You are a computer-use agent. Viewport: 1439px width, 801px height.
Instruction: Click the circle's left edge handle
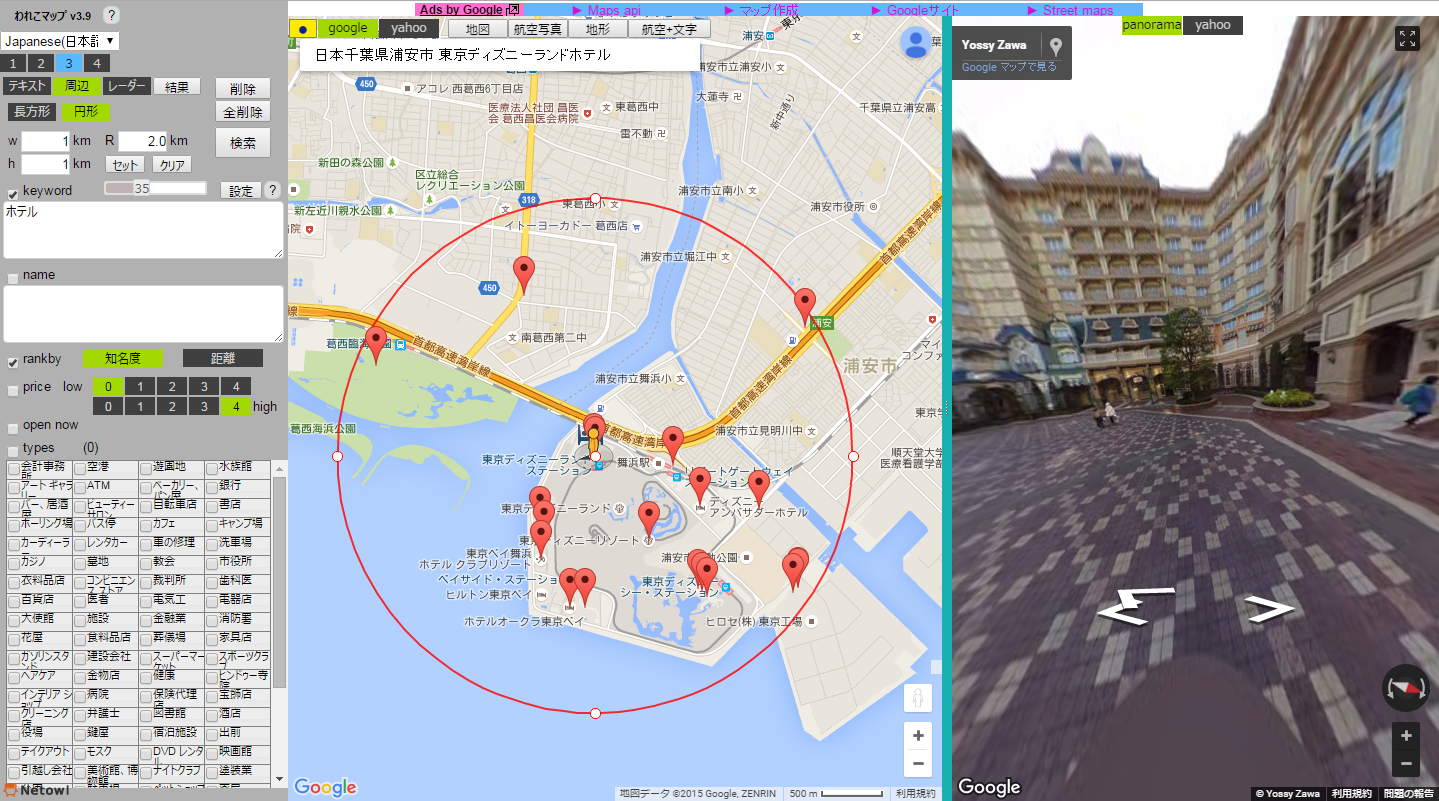tap(337, 456)
